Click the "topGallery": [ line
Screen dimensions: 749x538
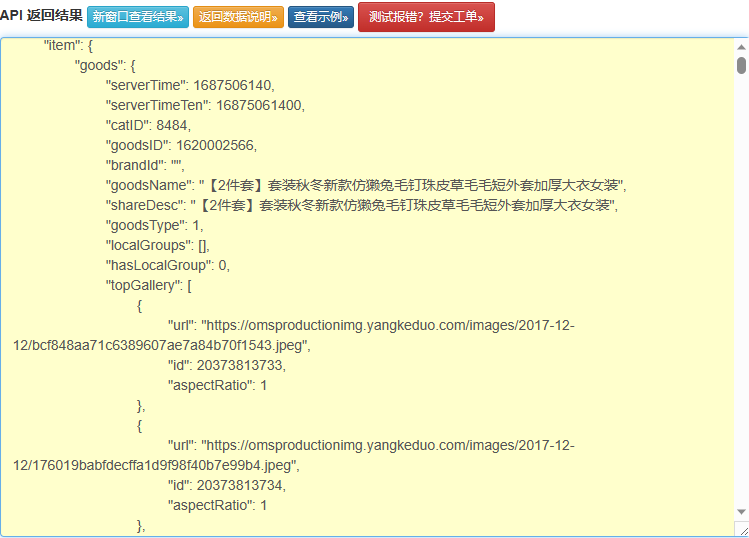pyautogui.click(x=149, y=286)
